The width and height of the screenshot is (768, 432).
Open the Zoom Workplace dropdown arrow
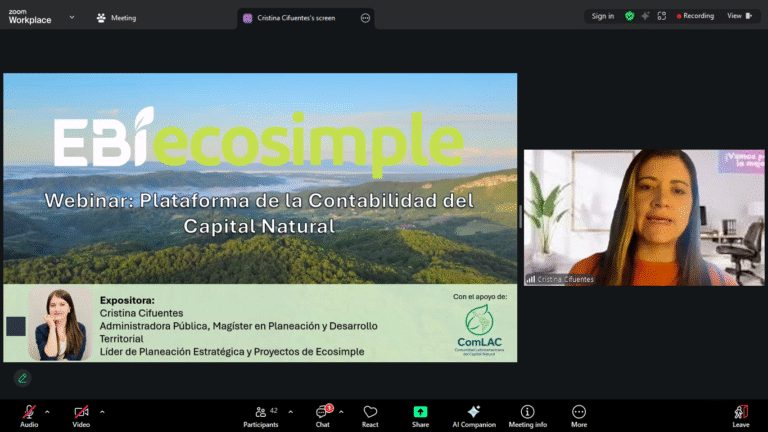[x=72, y=18]
